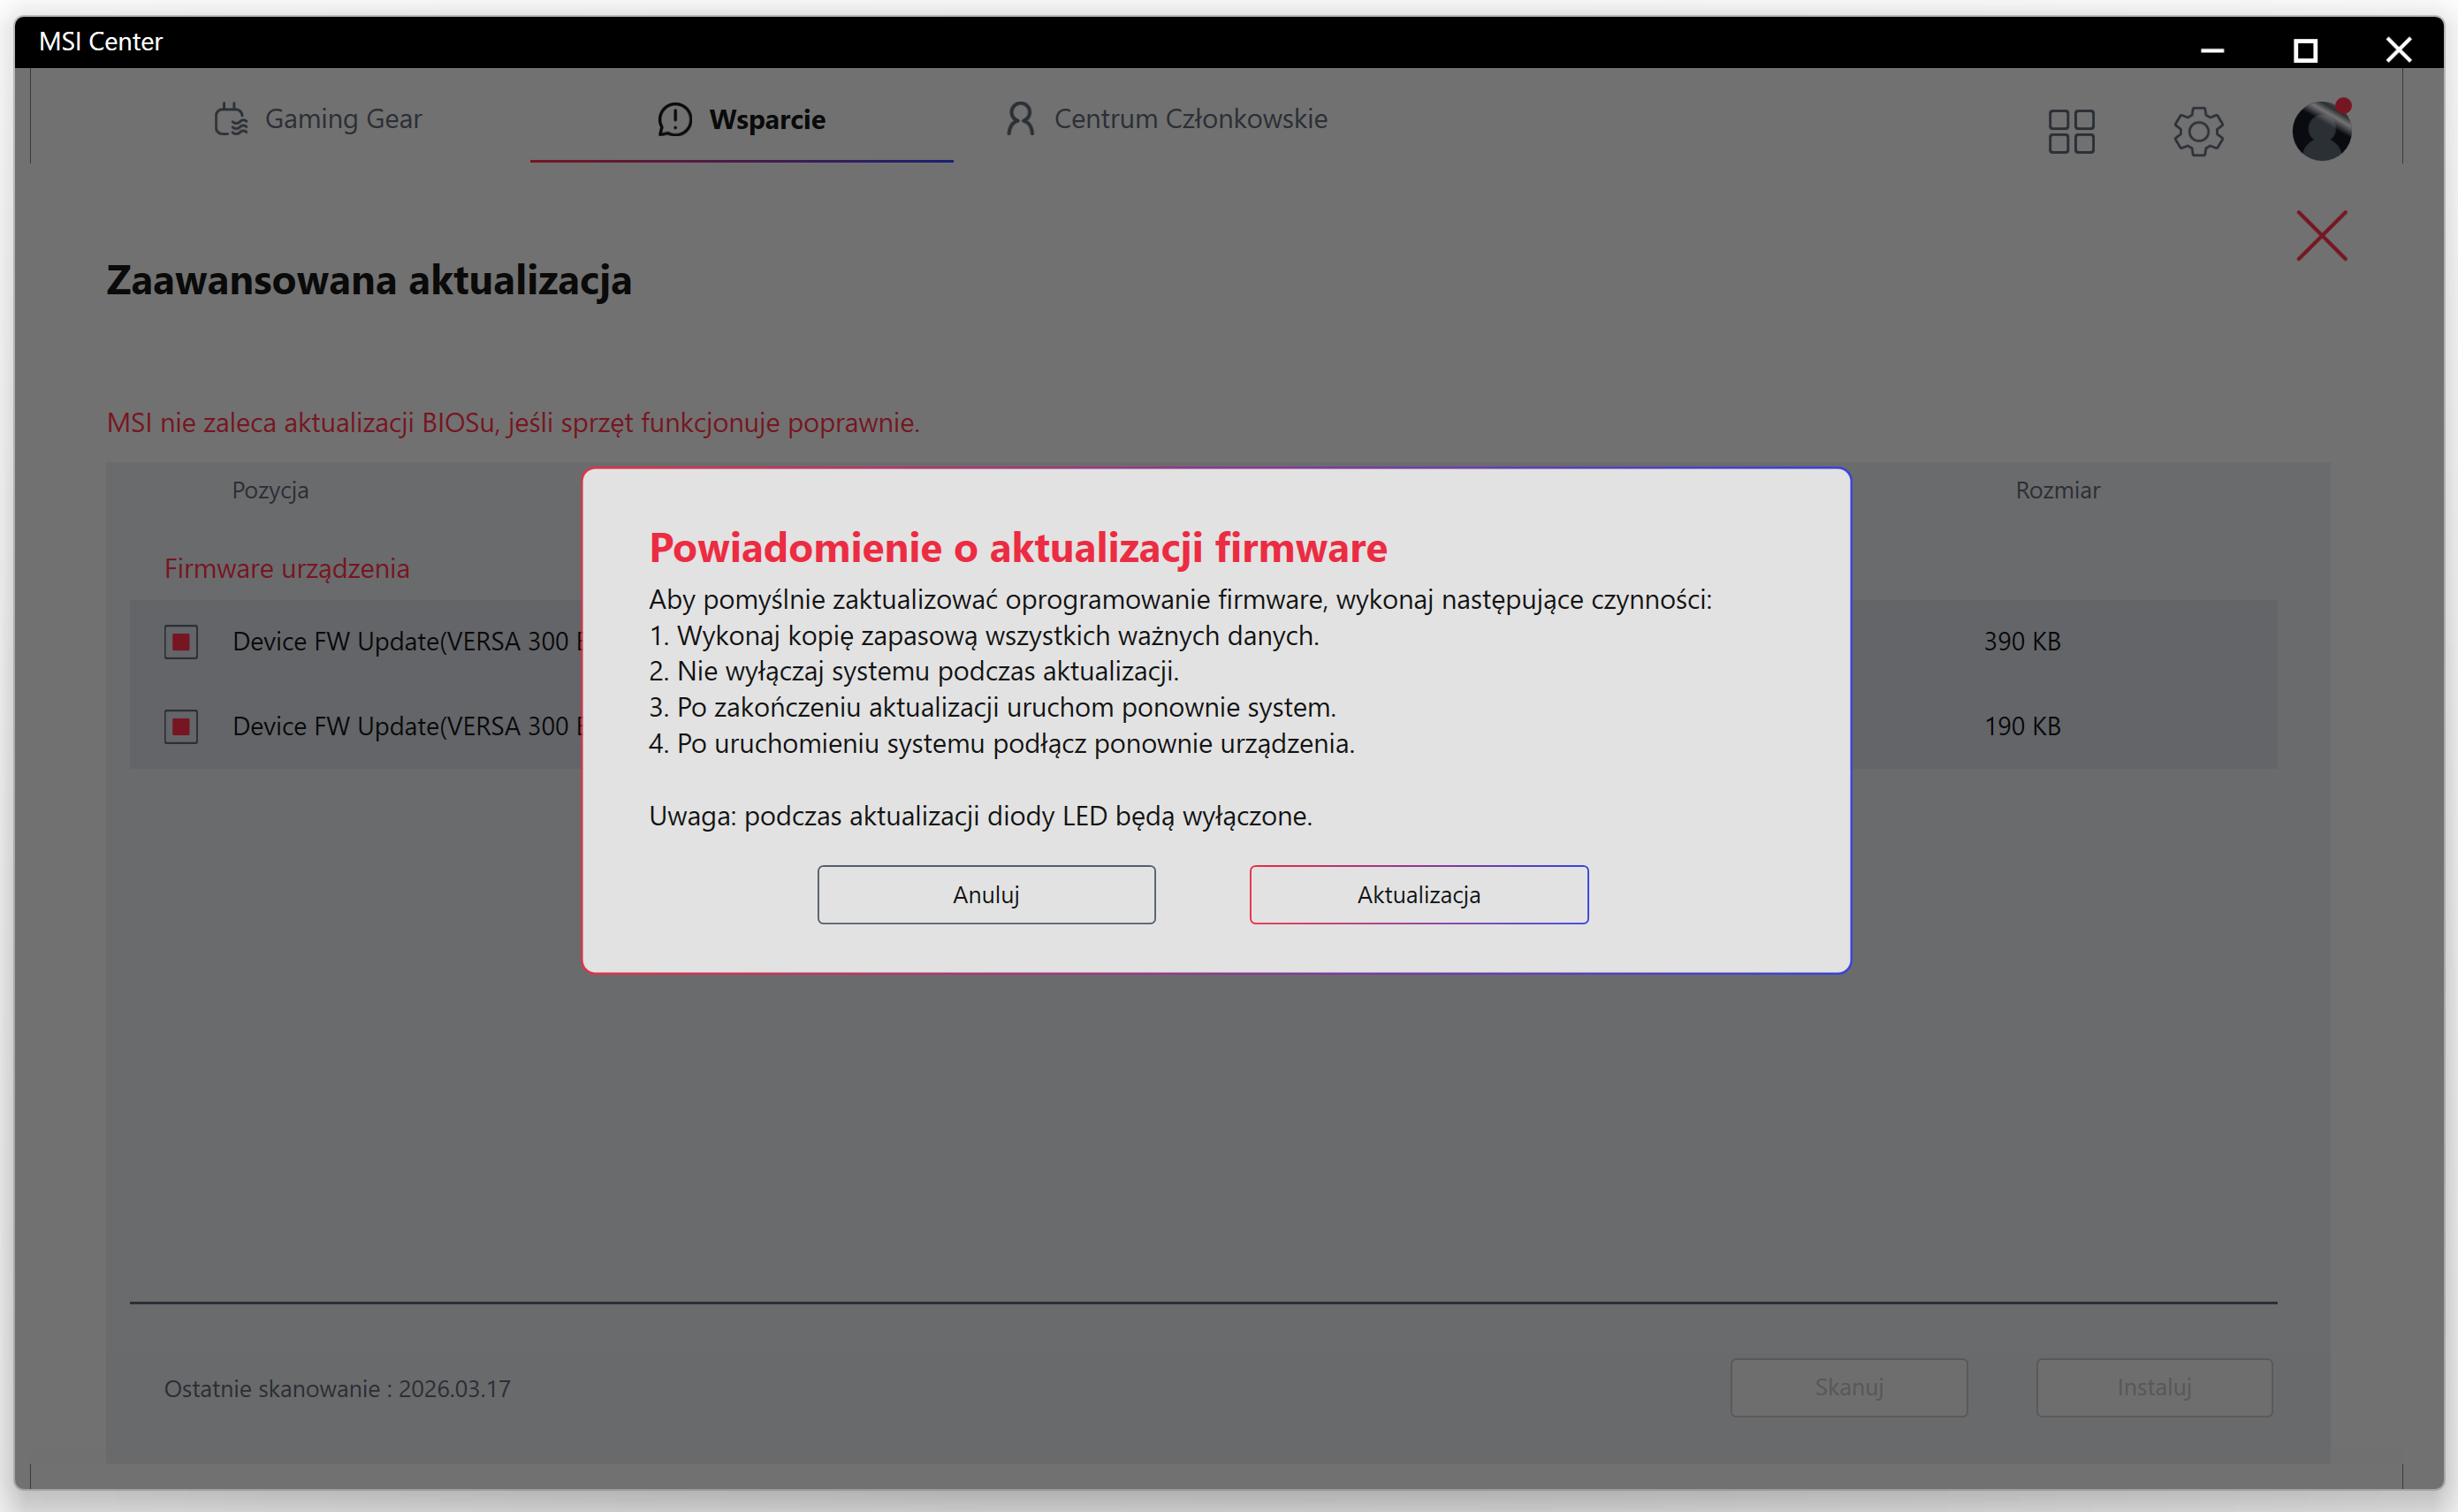
Task: Click the user profile avatar
Action: [2321, 131]
